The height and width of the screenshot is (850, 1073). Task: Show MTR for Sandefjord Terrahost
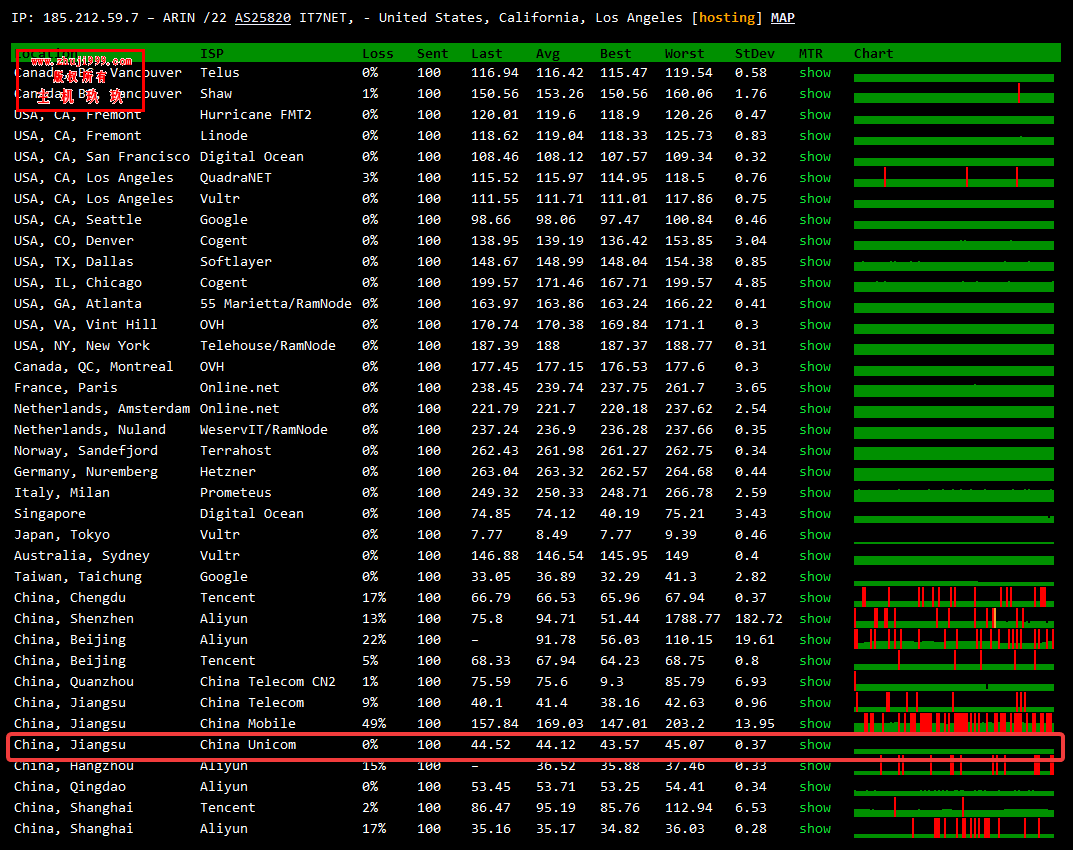pos(815,450)
